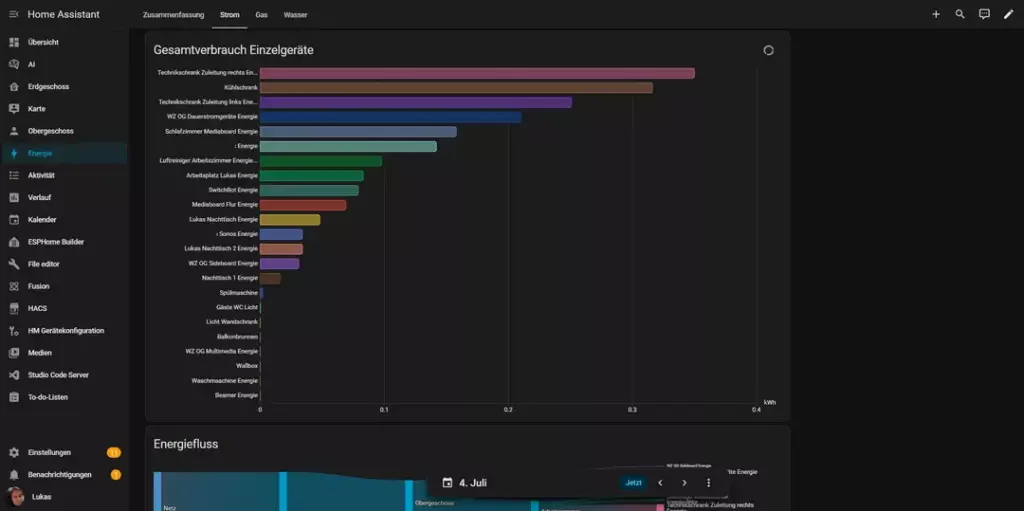Image resolution: width=1024 pixels, height=511 pixels.
Task: Click the Lukas Nachttisch Energie yellow bar
Action: 290,220
